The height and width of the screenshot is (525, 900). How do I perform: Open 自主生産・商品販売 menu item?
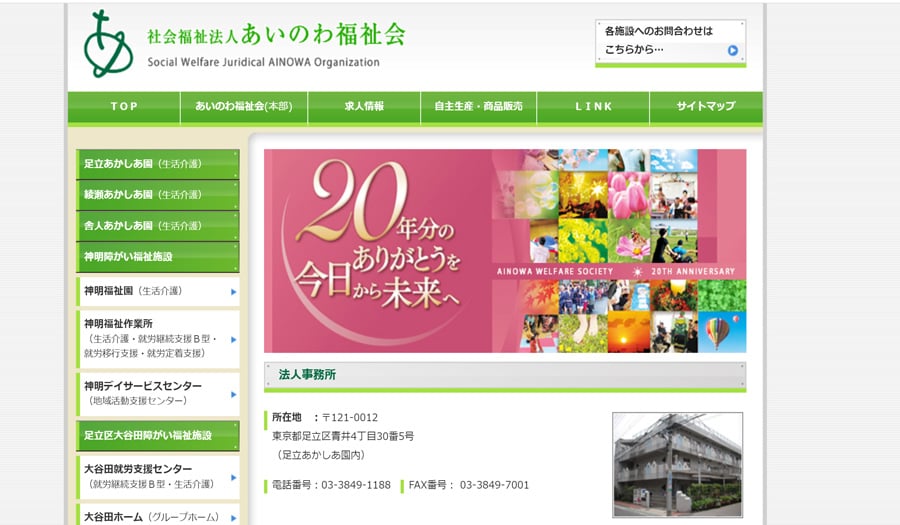tap(479, 107)
